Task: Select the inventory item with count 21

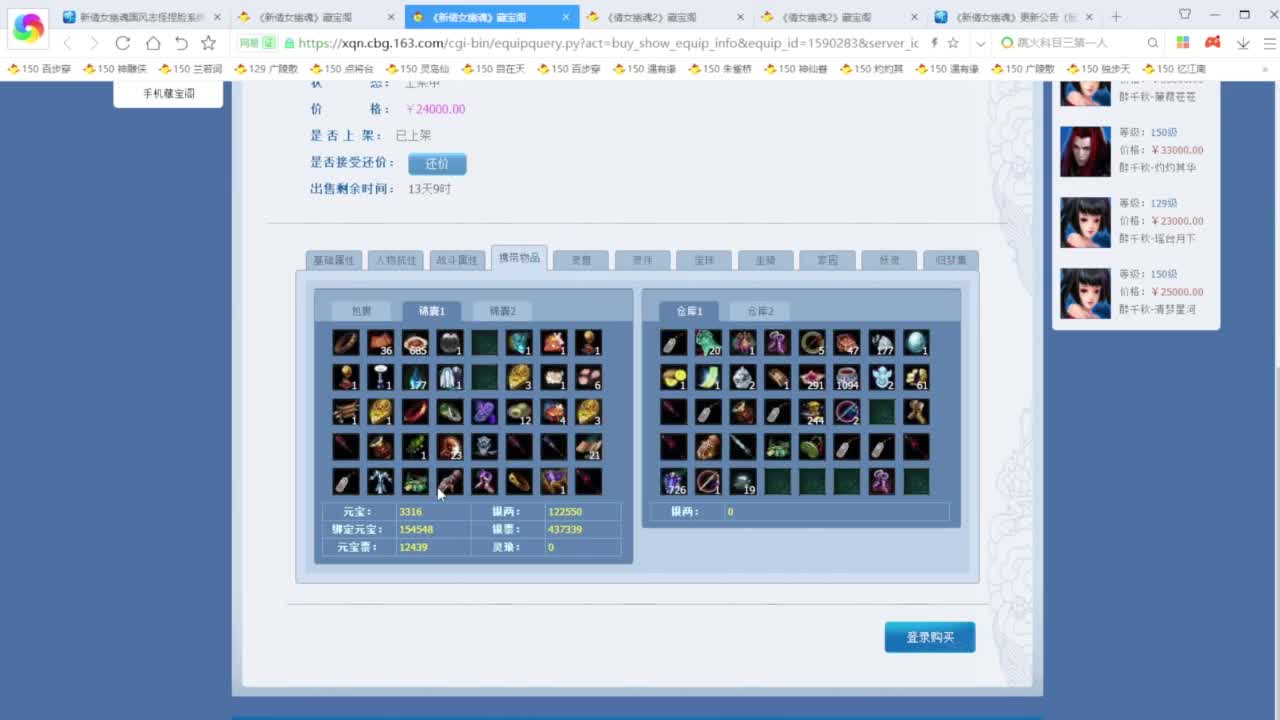Action: click(x=588, y=446)
